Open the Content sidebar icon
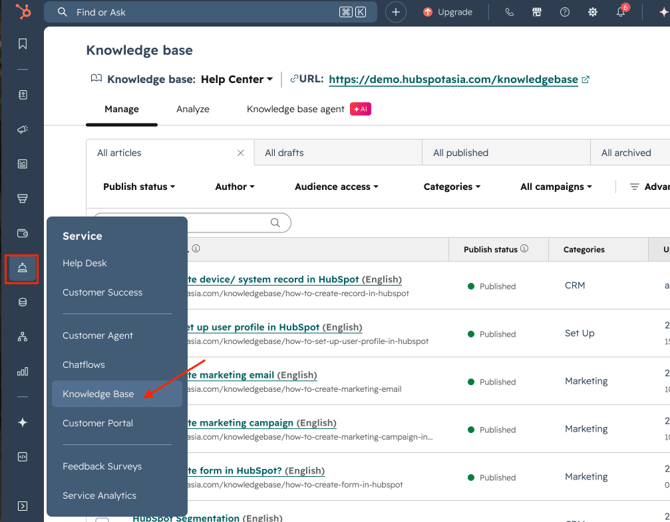Image resolution: width=670 pixels, height=522 pixels. (x=23, y=164)
